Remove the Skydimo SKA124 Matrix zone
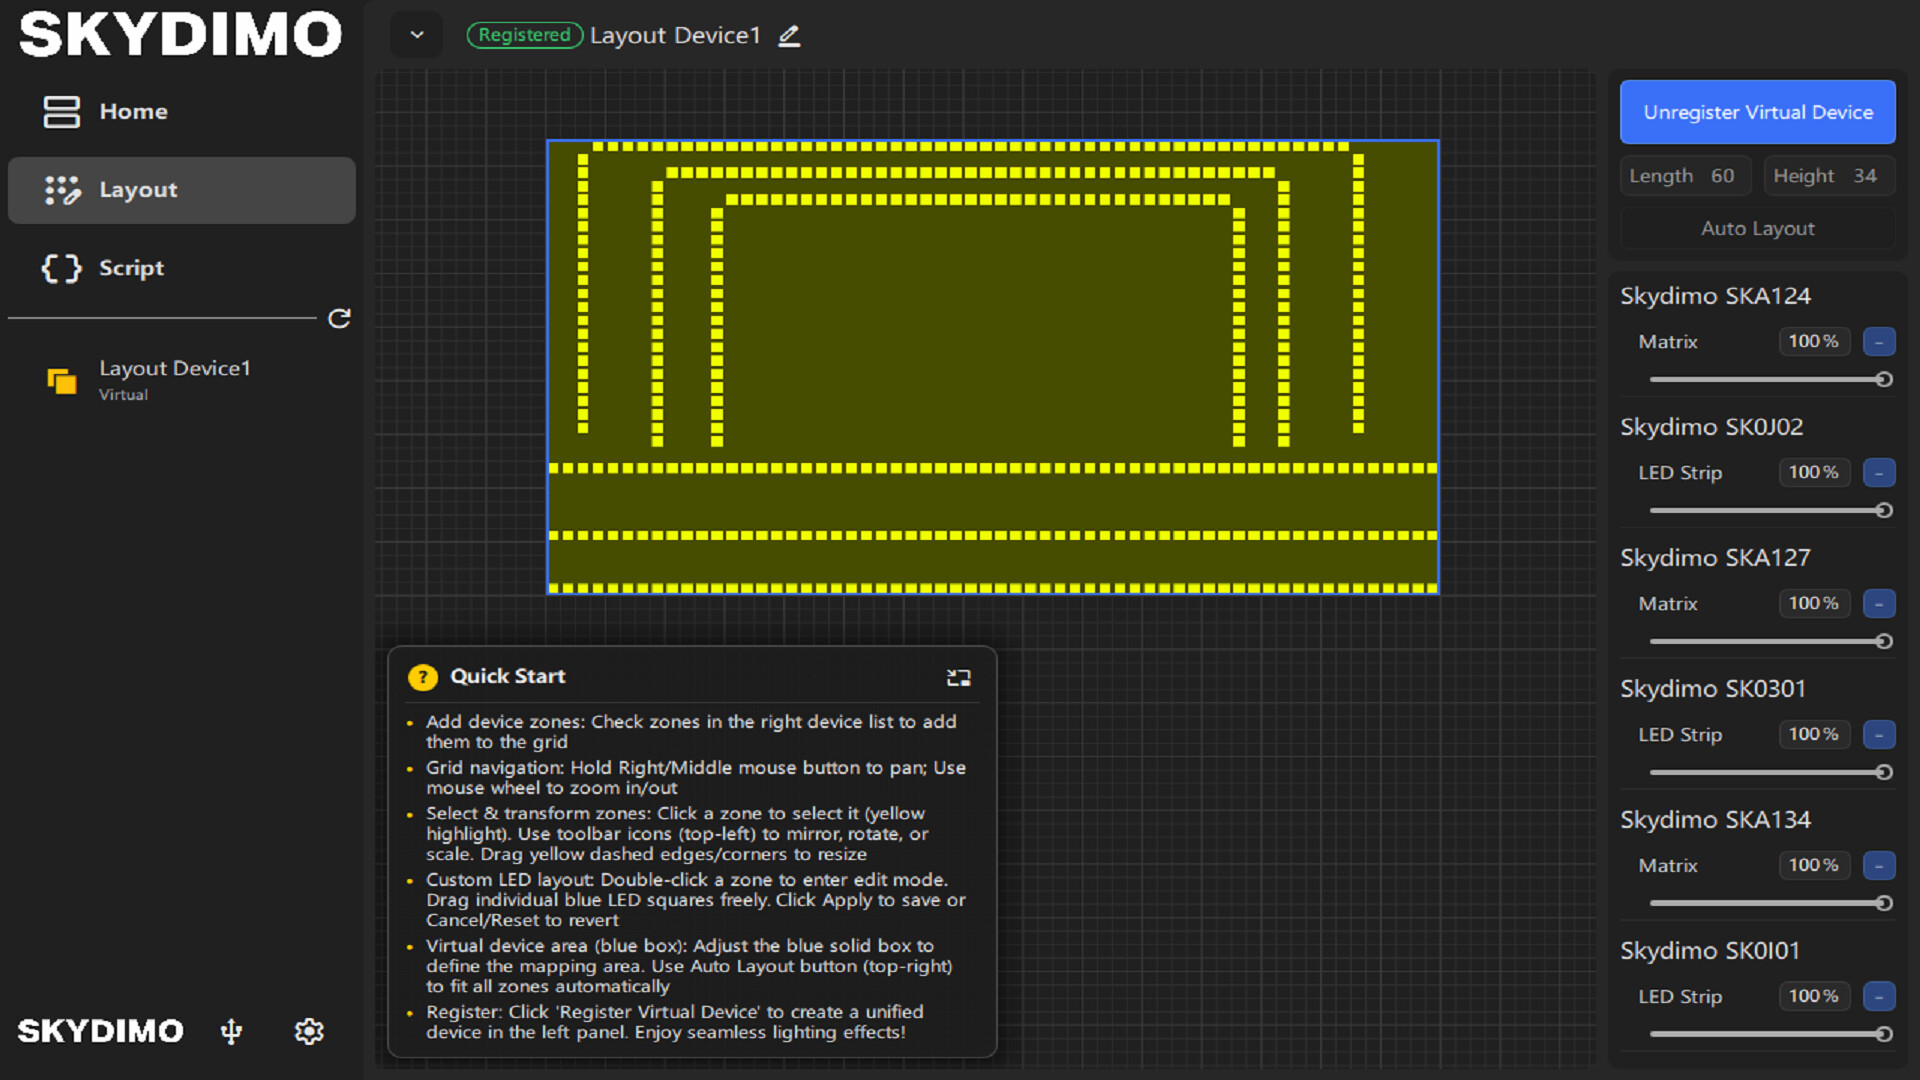1920x1080 pixels. (1880, 341)
